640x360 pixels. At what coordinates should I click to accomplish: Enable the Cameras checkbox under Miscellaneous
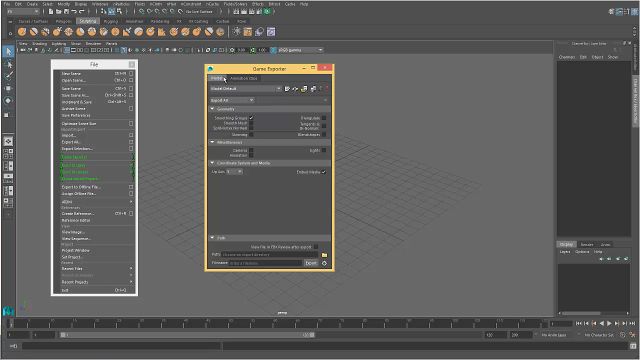click(x=251, y=150)
